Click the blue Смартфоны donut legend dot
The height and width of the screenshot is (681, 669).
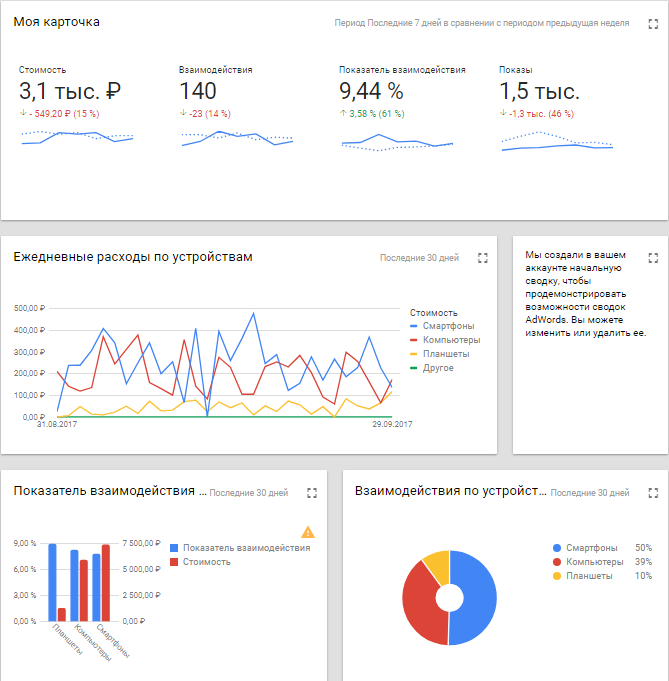tap(557, 548)
